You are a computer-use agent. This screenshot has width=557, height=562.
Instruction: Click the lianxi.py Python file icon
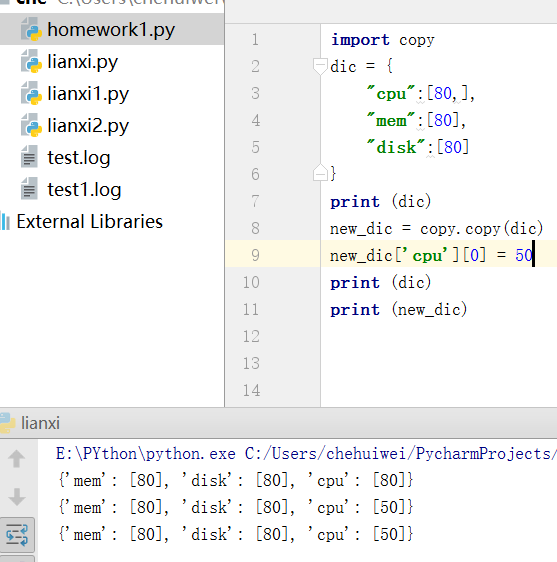point(31,61)
